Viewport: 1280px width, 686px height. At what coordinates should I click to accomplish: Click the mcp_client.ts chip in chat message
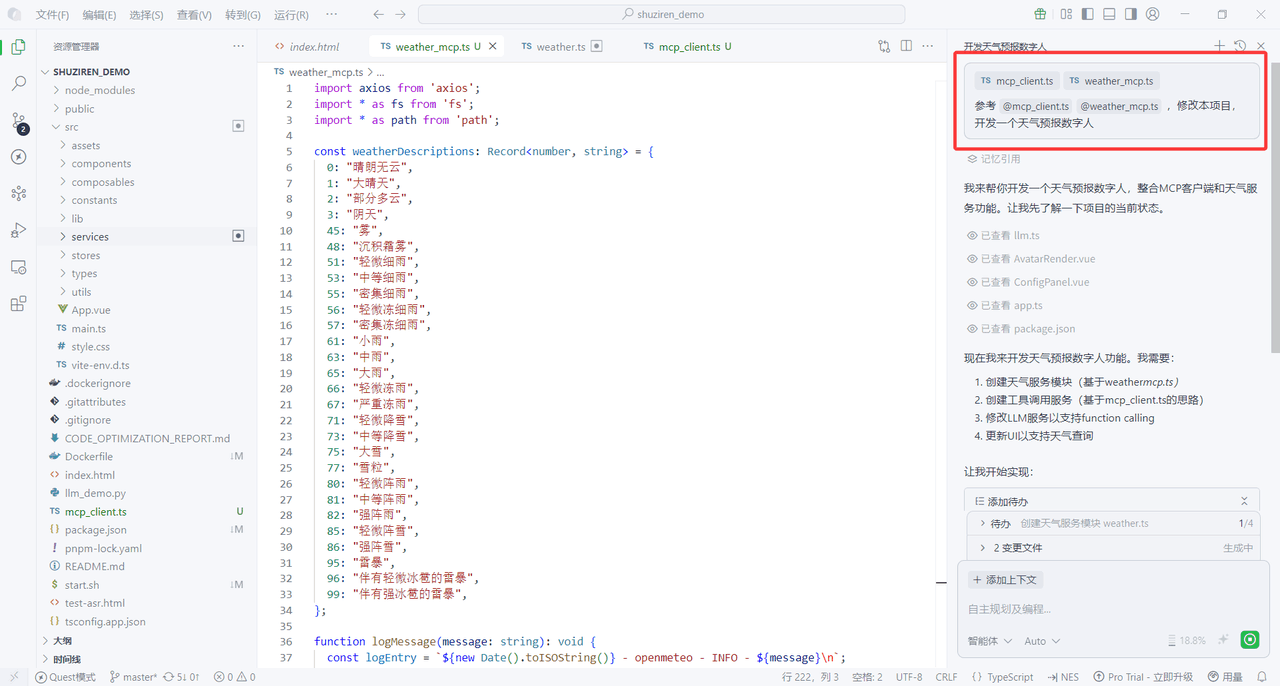[x=1015, y=81]
